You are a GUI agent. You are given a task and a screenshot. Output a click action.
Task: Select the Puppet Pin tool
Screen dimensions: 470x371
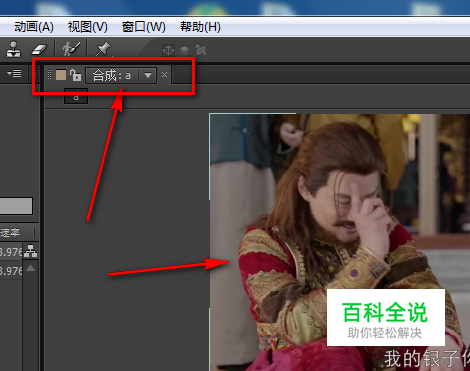(x=103, y=49)
